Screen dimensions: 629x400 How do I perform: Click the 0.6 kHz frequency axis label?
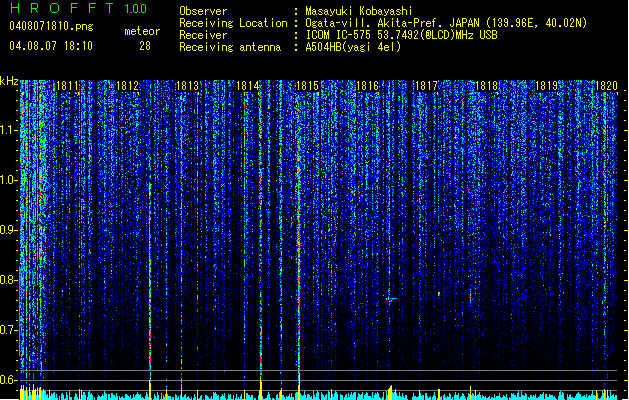(8, 380)
